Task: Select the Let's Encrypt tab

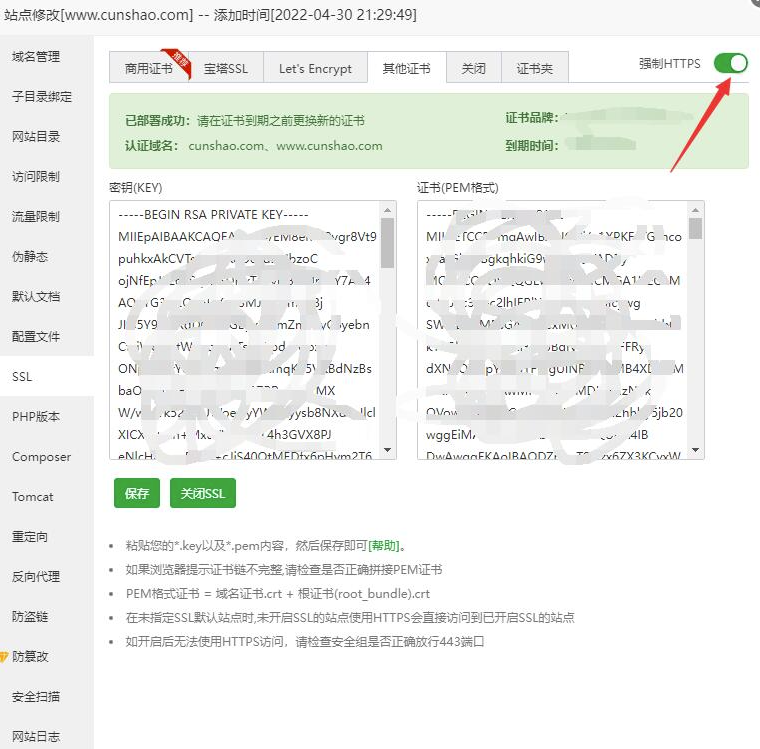Action: tap(315, 68)
